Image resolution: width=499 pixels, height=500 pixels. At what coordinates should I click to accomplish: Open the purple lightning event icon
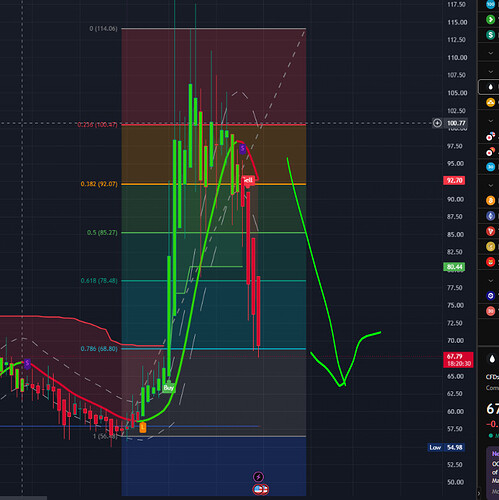point(258,477)
